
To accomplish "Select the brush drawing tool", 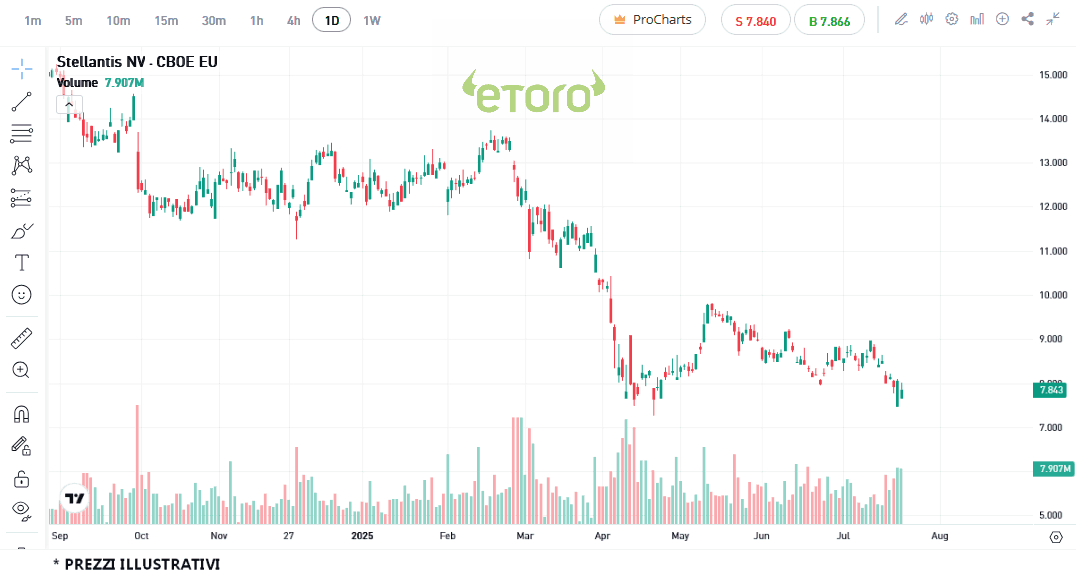I will [x=21, y=231].
